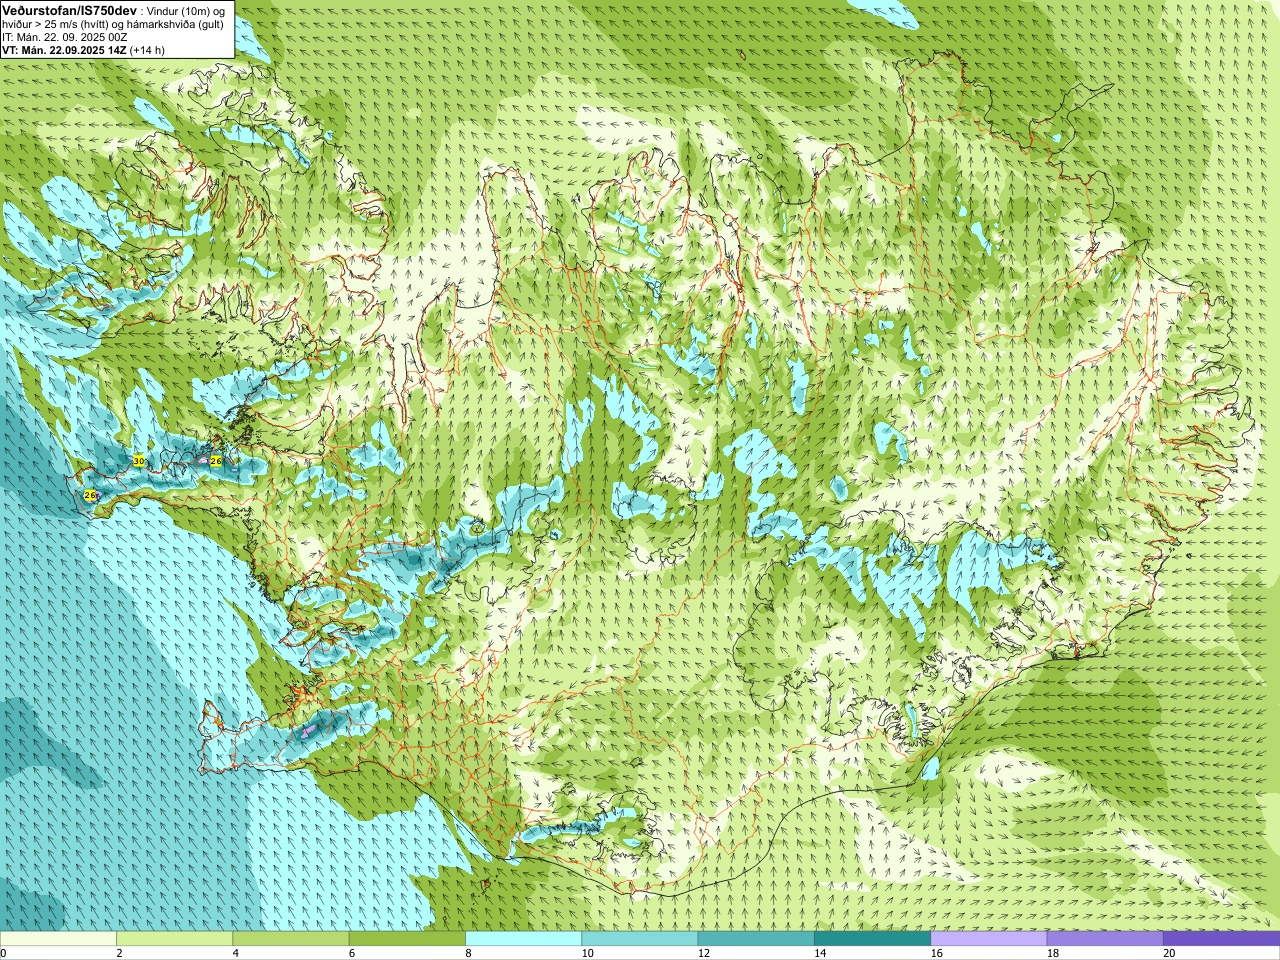This screenshot has width=1280, height=960.
Task: Click the scale label '12'
Action: click(x=704, y=953)
